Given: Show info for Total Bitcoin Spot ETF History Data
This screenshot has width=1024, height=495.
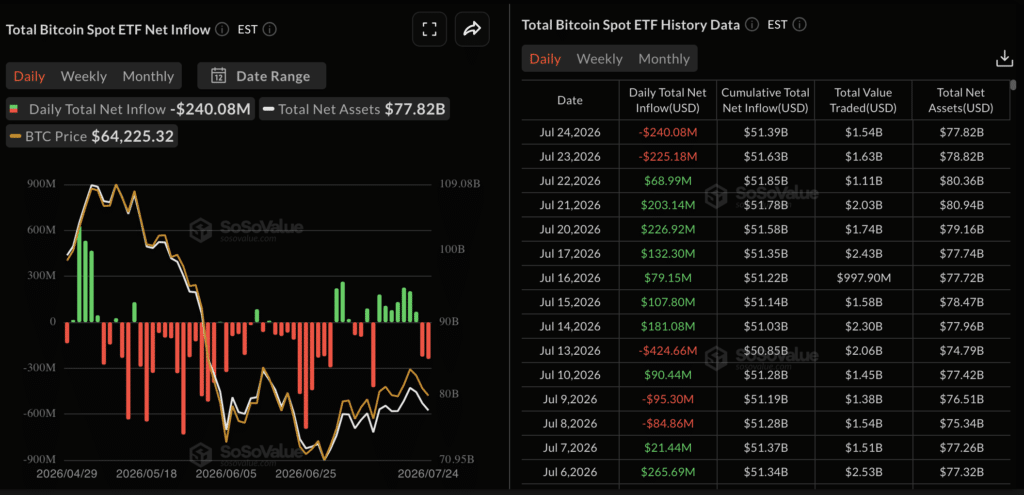Looking at the screenshot, I should pos(752,25).
